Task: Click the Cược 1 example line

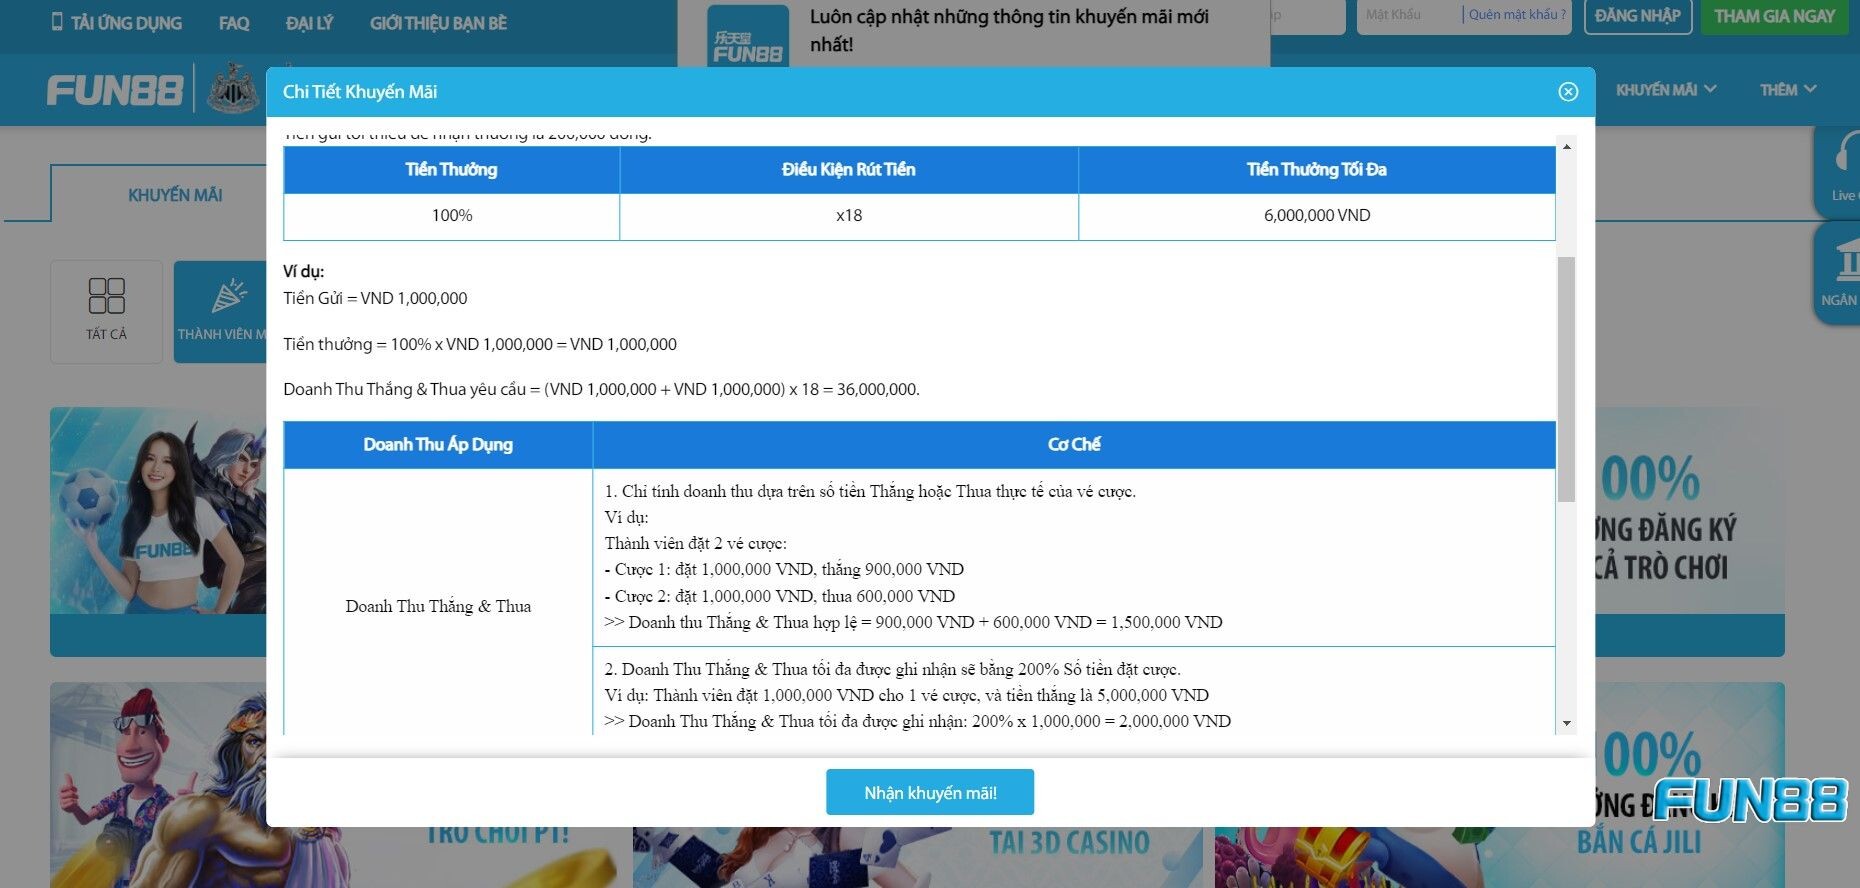Action: [x=784, y=569]
